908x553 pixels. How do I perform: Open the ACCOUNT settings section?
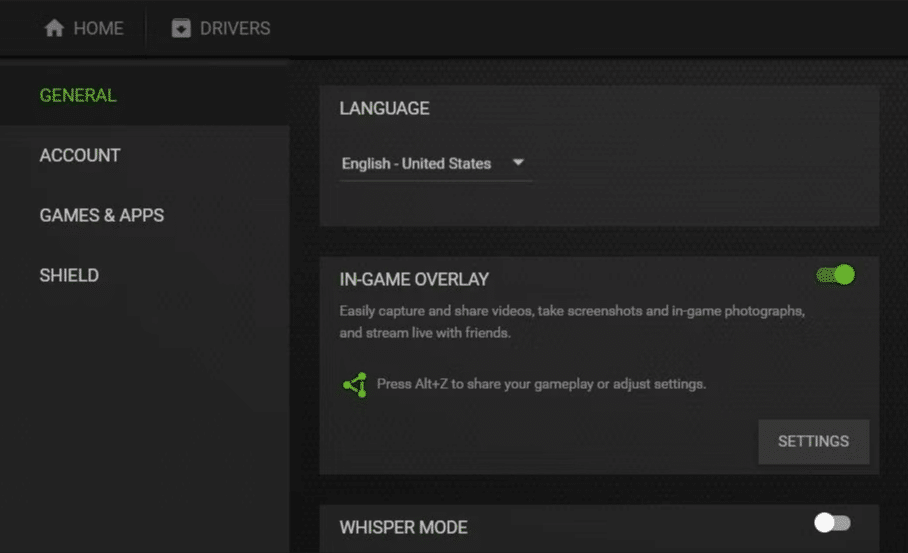tap(80, 155)
